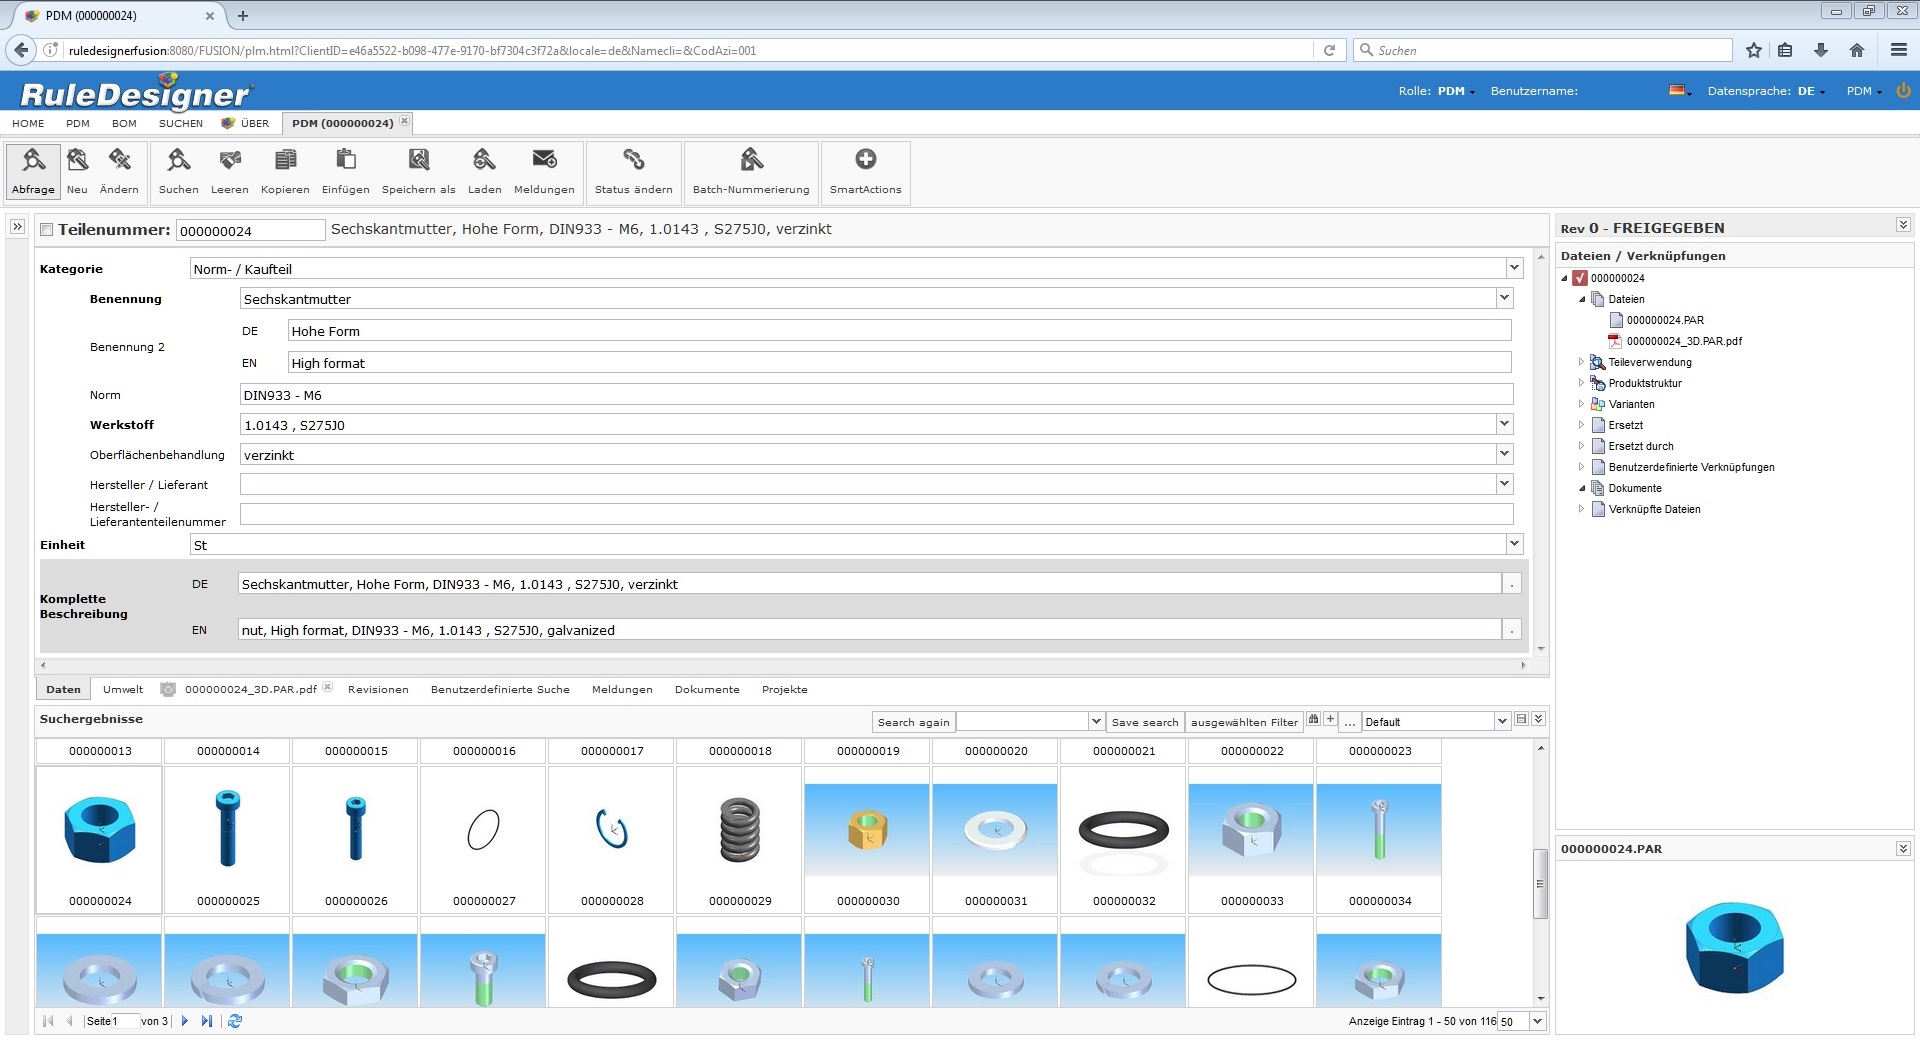Open the Benennung dropdown
This screenshot has height=1040, width=1920.
pos(1504,298)
